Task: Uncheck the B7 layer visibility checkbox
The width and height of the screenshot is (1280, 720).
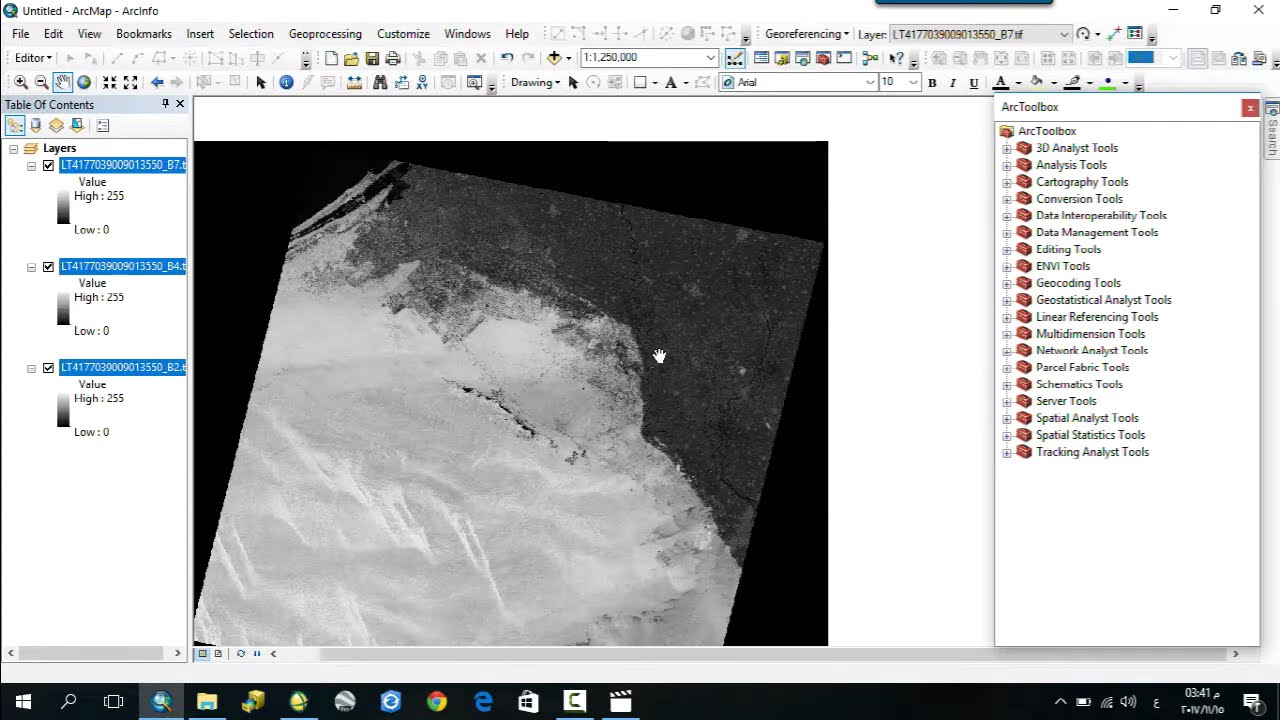Action: [x=48, y=166]
